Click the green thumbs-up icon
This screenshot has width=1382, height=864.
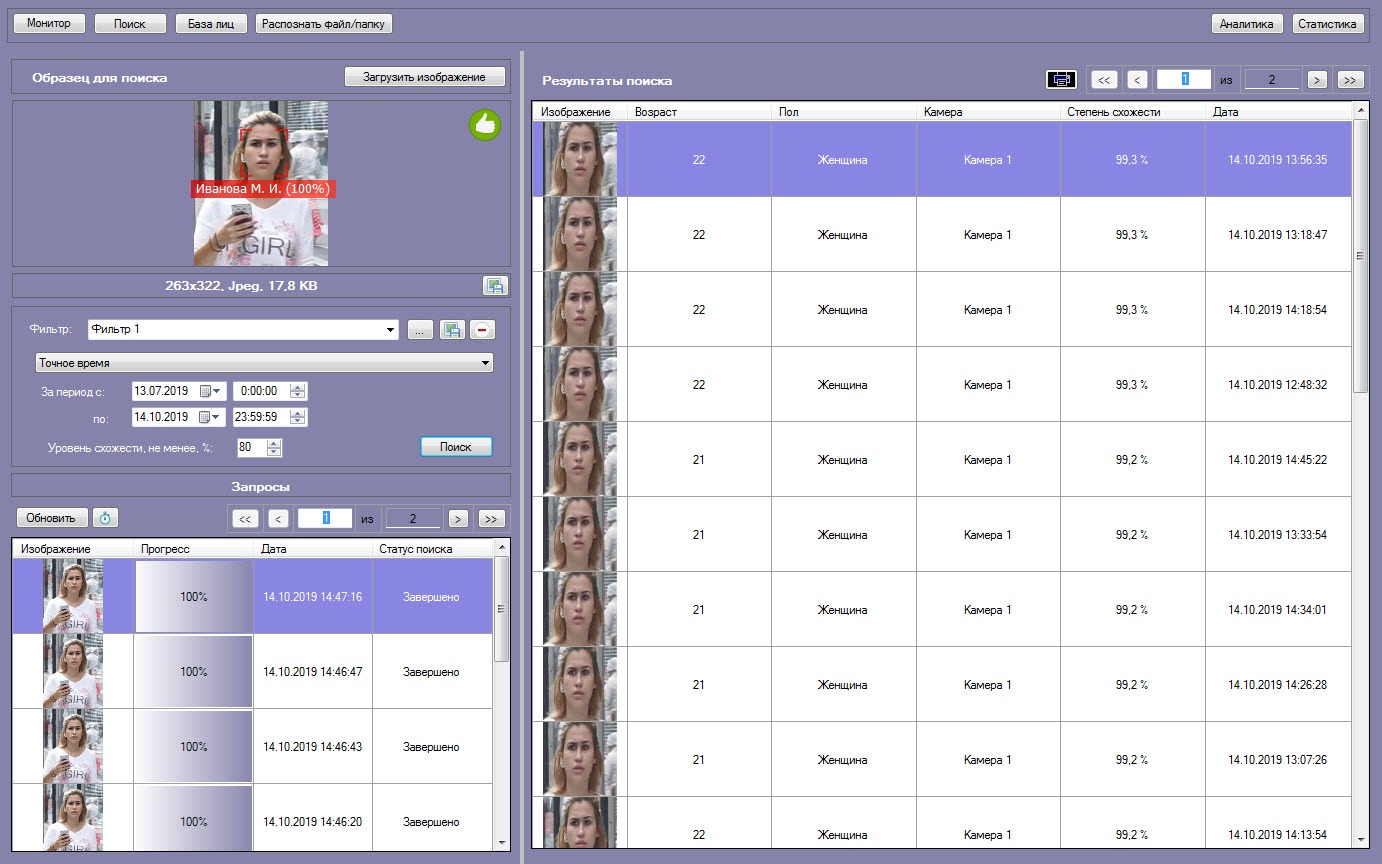(x=485, y=125)
